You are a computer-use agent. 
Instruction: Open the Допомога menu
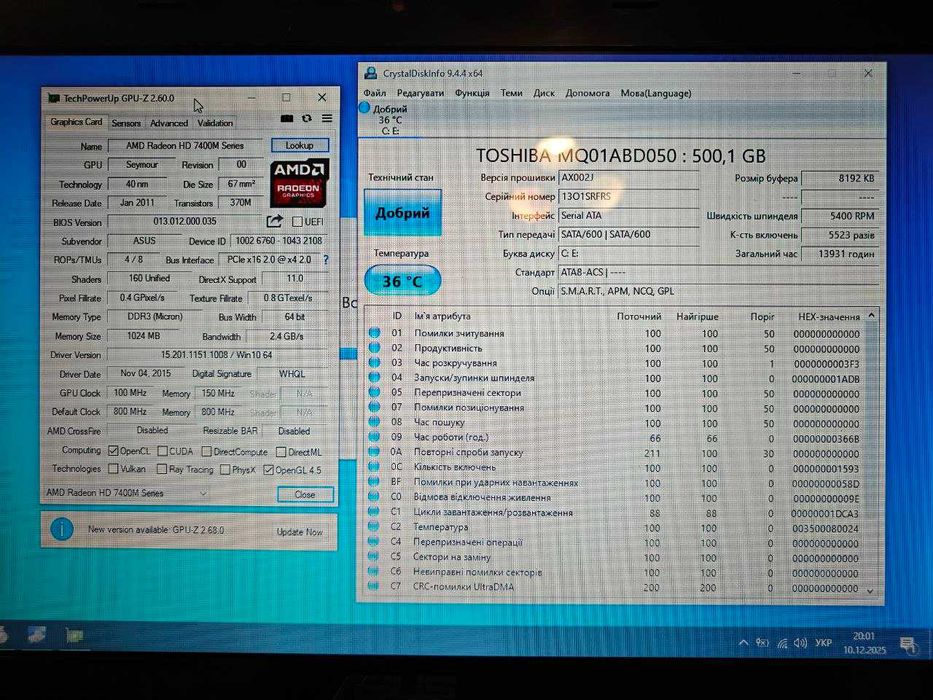[587, 93]
